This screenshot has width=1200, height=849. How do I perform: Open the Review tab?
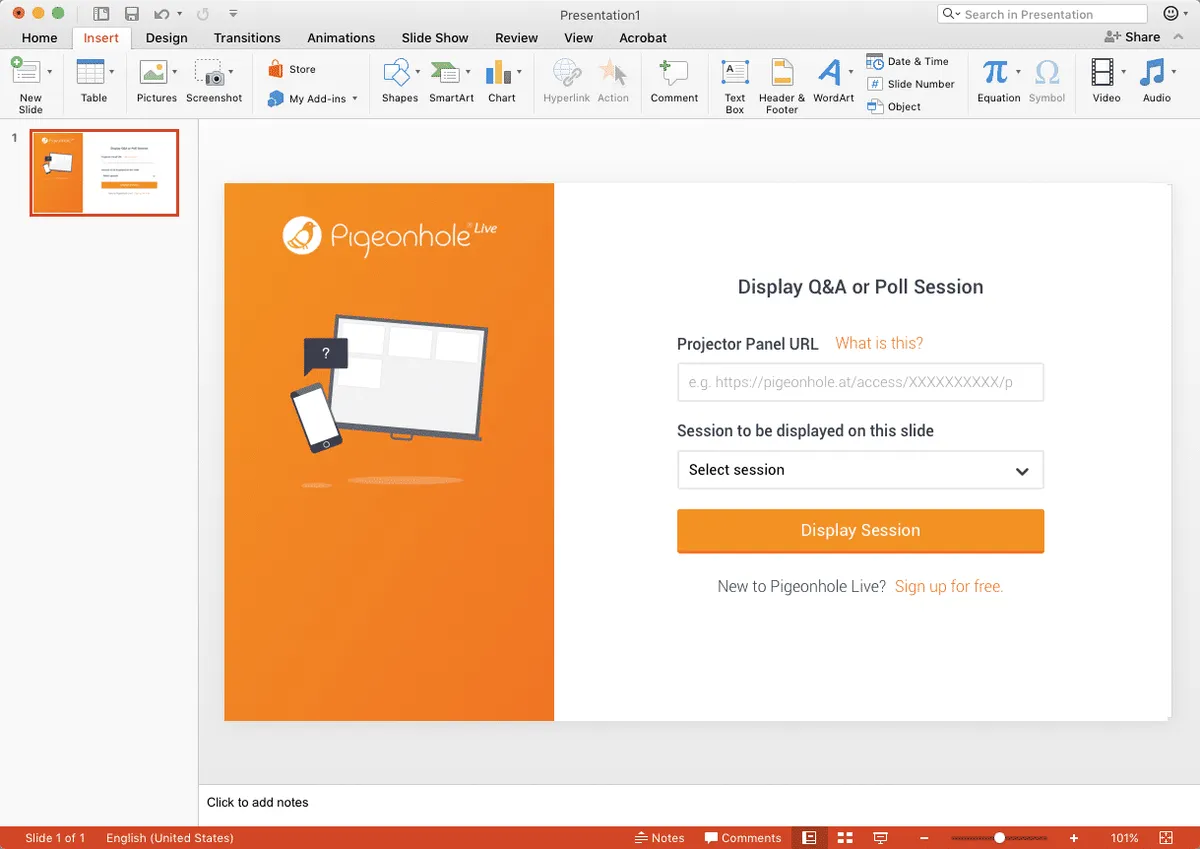click(516, 38)
